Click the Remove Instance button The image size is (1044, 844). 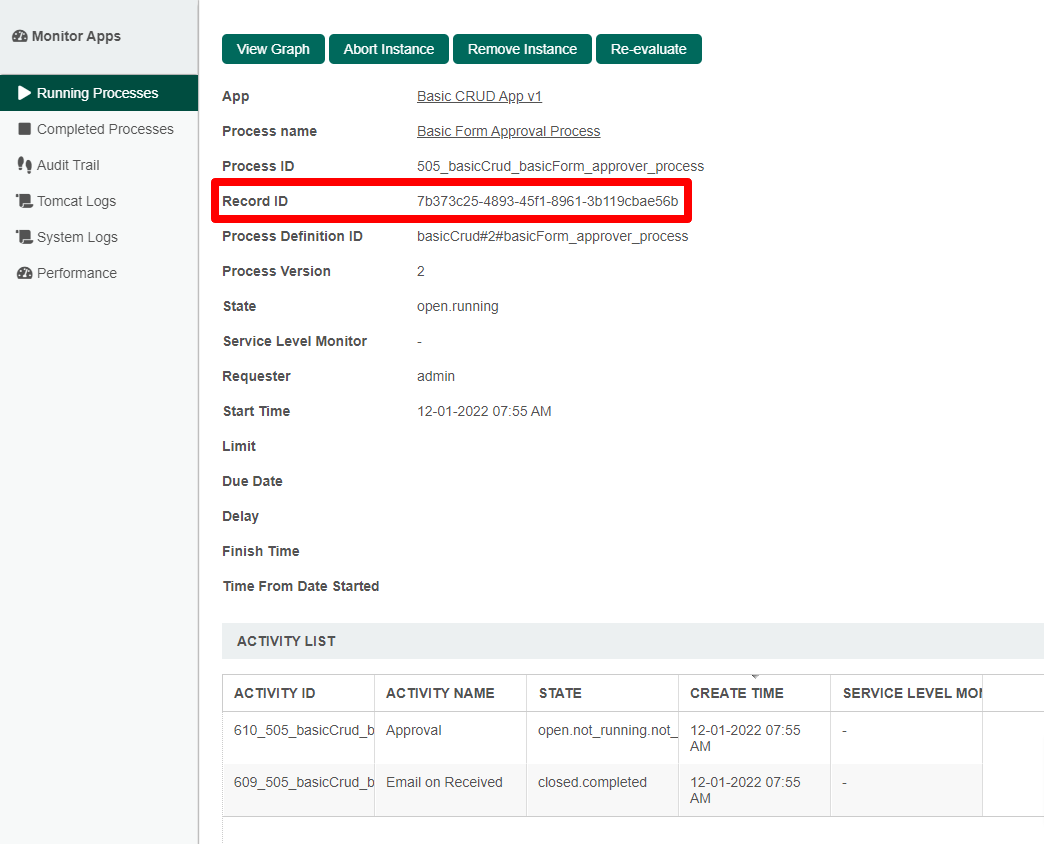point(522,49)
